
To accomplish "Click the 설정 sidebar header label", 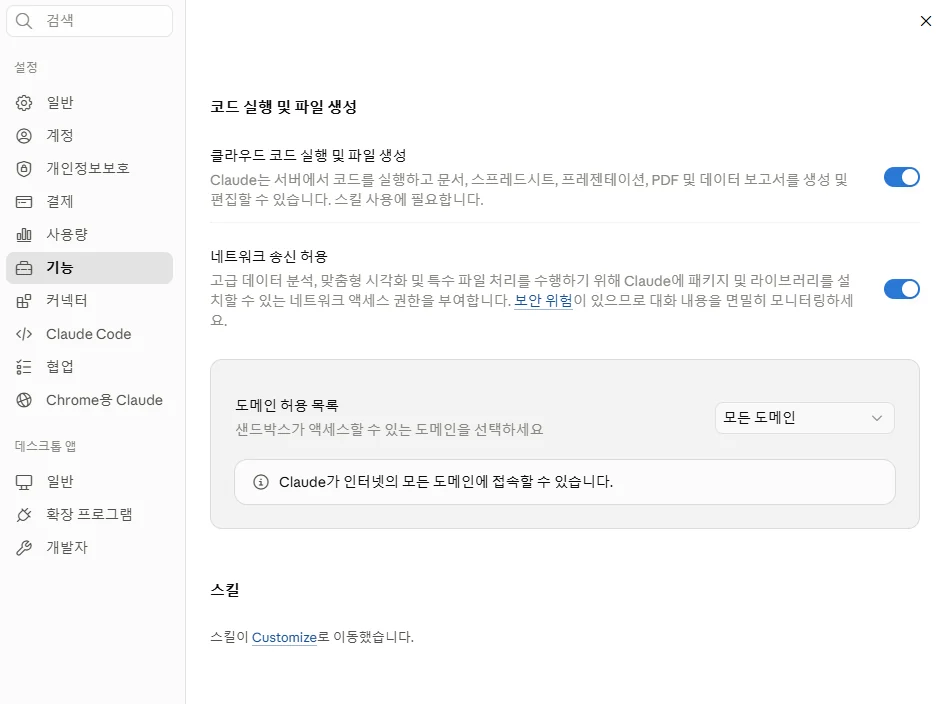I will (26, 67).
